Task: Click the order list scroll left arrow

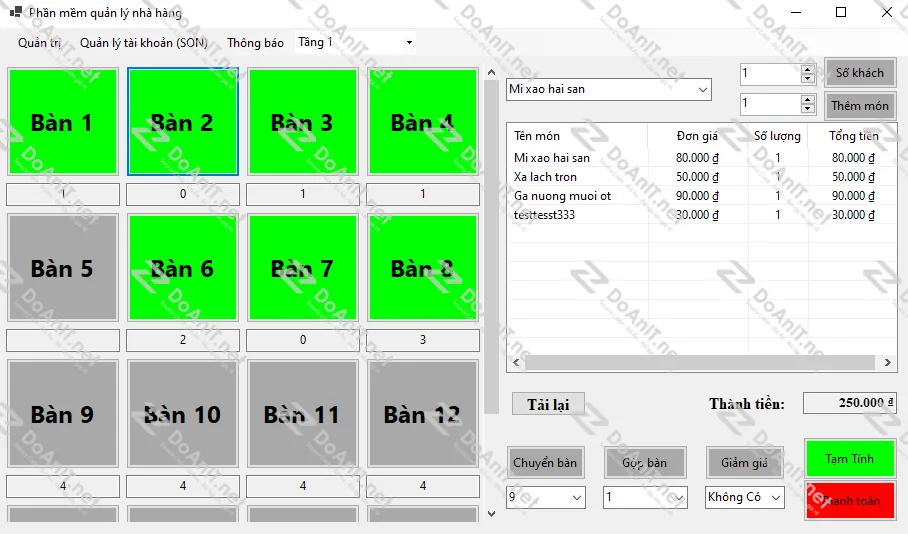Action: tap(515, 363)
